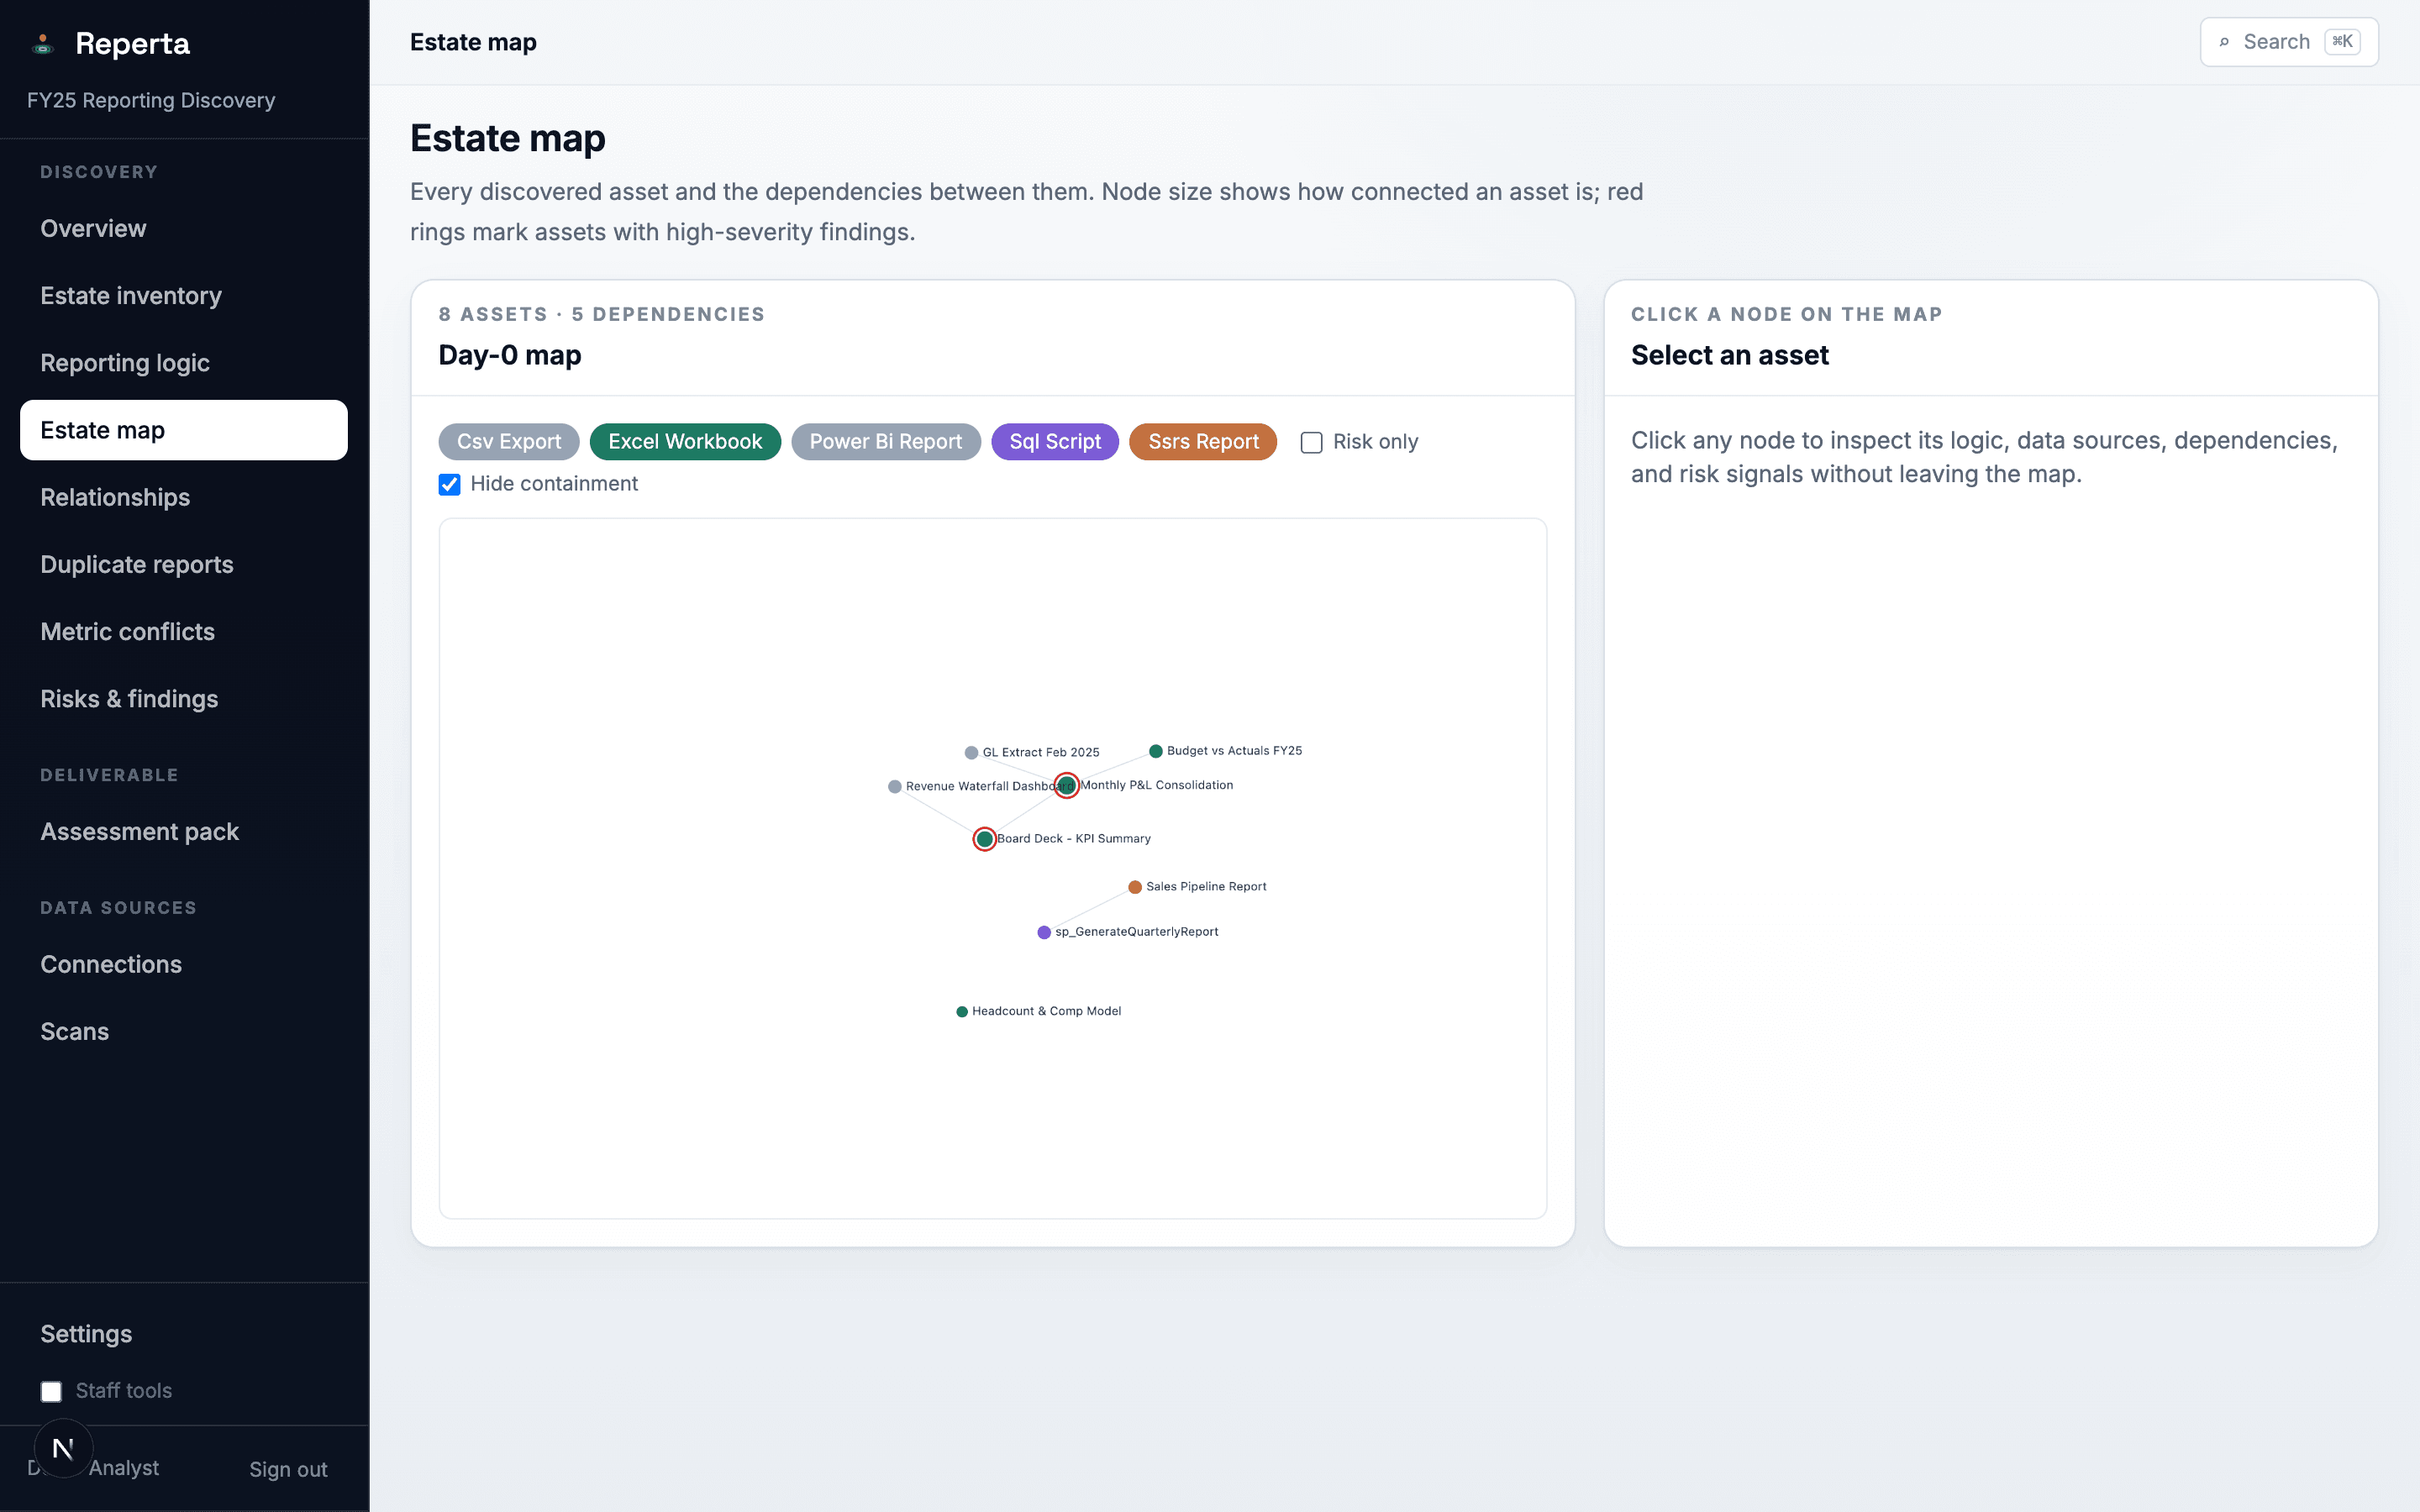Click the Search box in header
The image size is (2420, 1512).
click(2289, 42)
